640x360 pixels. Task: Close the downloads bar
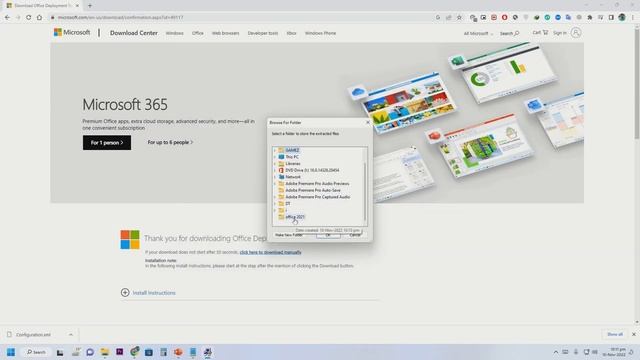click(x=633, y=334)
